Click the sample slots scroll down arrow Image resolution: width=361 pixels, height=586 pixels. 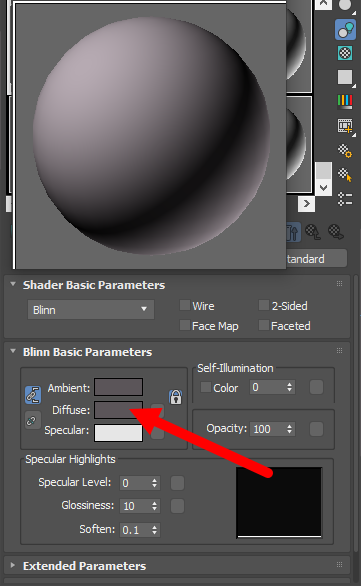coord(323,188)
